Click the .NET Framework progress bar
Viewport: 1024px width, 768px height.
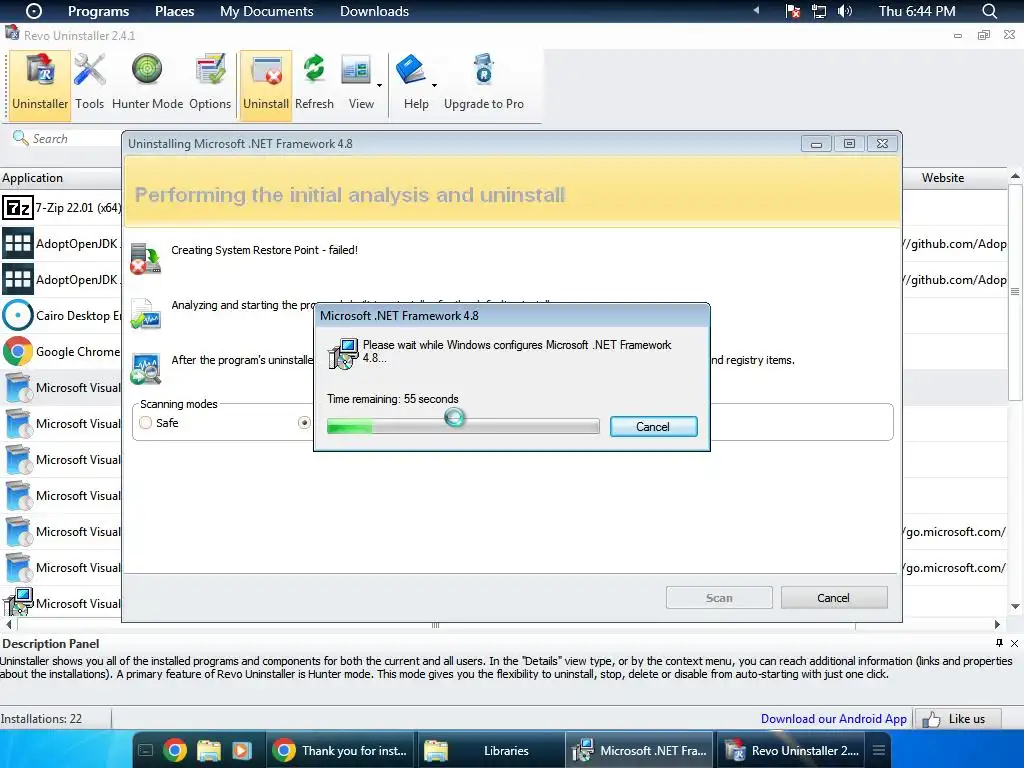coord(463,427)
